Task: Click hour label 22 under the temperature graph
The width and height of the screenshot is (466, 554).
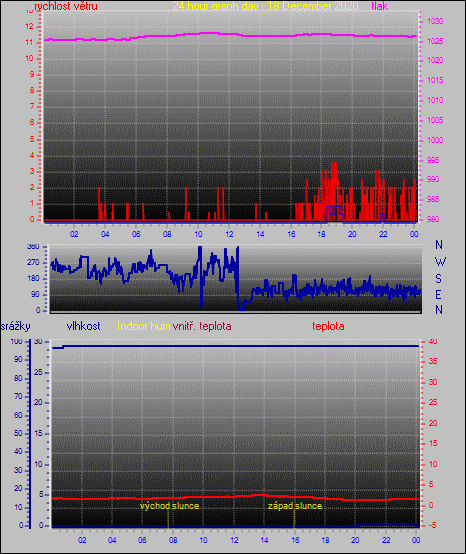Action: (386, 540)
